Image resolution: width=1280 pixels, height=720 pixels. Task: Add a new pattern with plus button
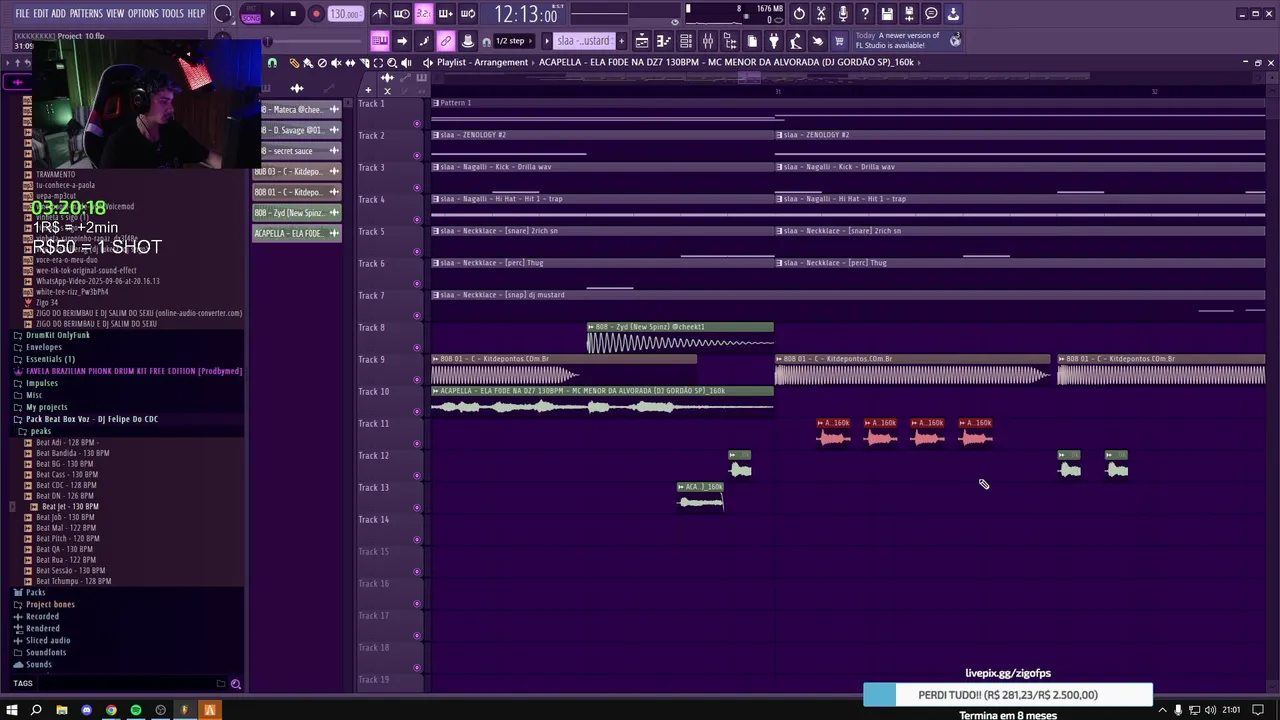621,41
